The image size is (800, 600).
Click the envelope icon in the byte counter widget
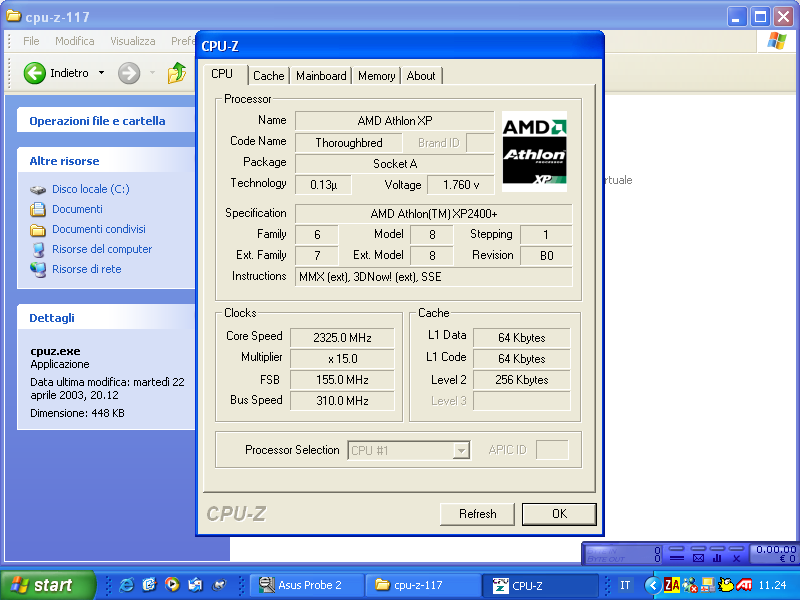coord(698,558)
